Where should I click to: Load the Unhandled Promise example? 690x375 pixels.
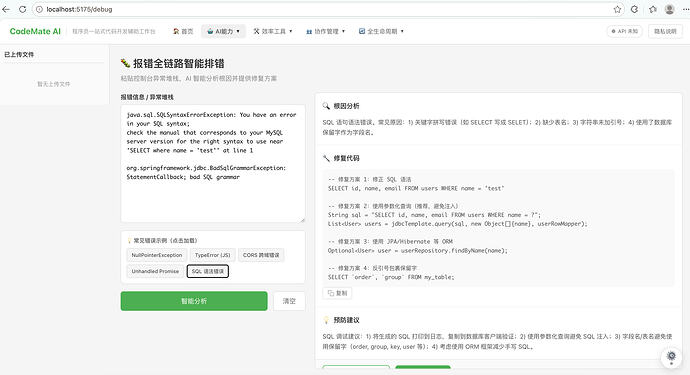(155, 271)
